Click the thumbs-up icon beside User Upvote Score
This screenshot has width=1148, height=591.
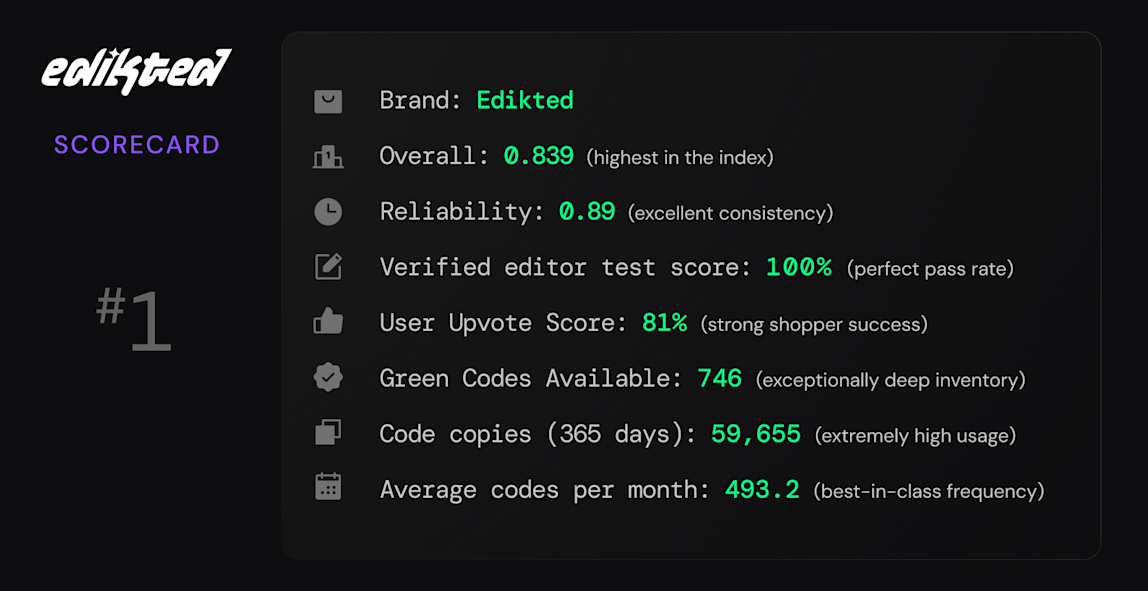coord(329,322)
